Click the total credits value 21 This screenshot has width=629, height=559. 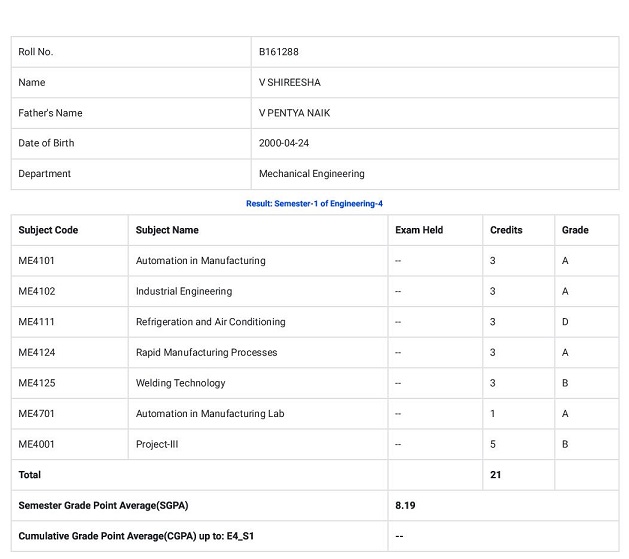click(495, 475)
